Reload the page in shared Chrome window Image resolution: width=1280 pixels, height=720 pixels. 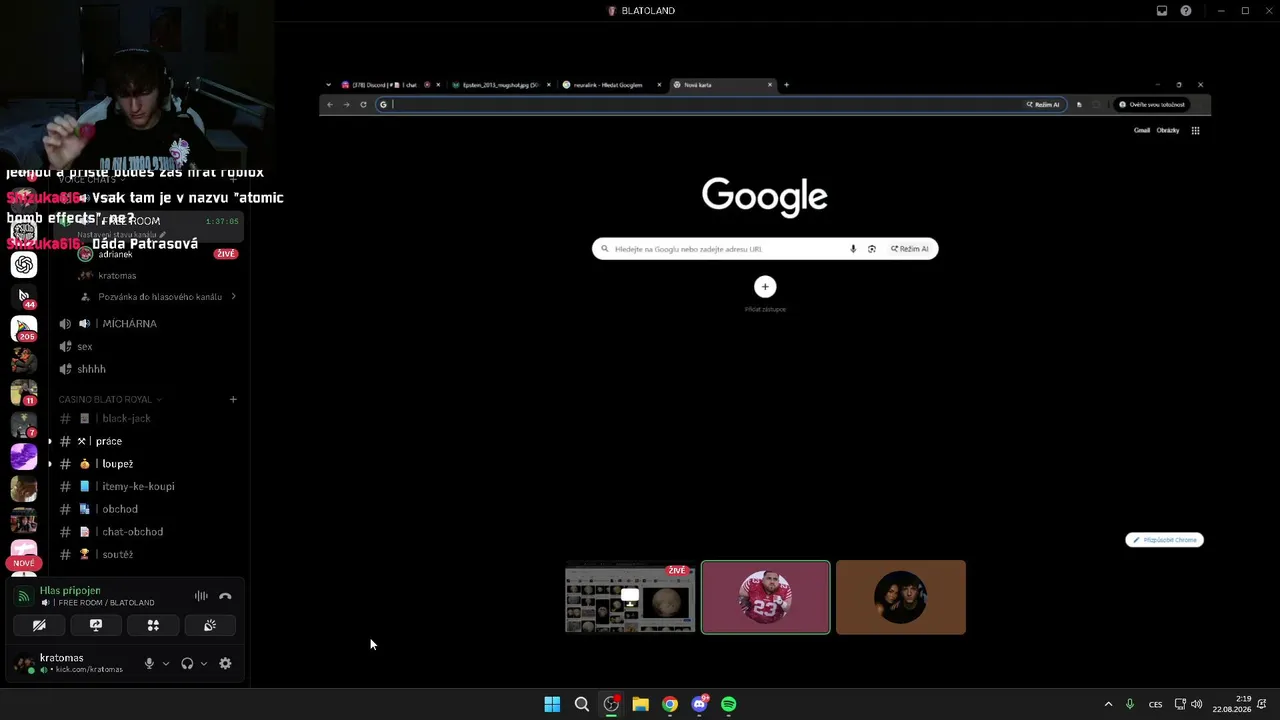click(x=363, y=105)
